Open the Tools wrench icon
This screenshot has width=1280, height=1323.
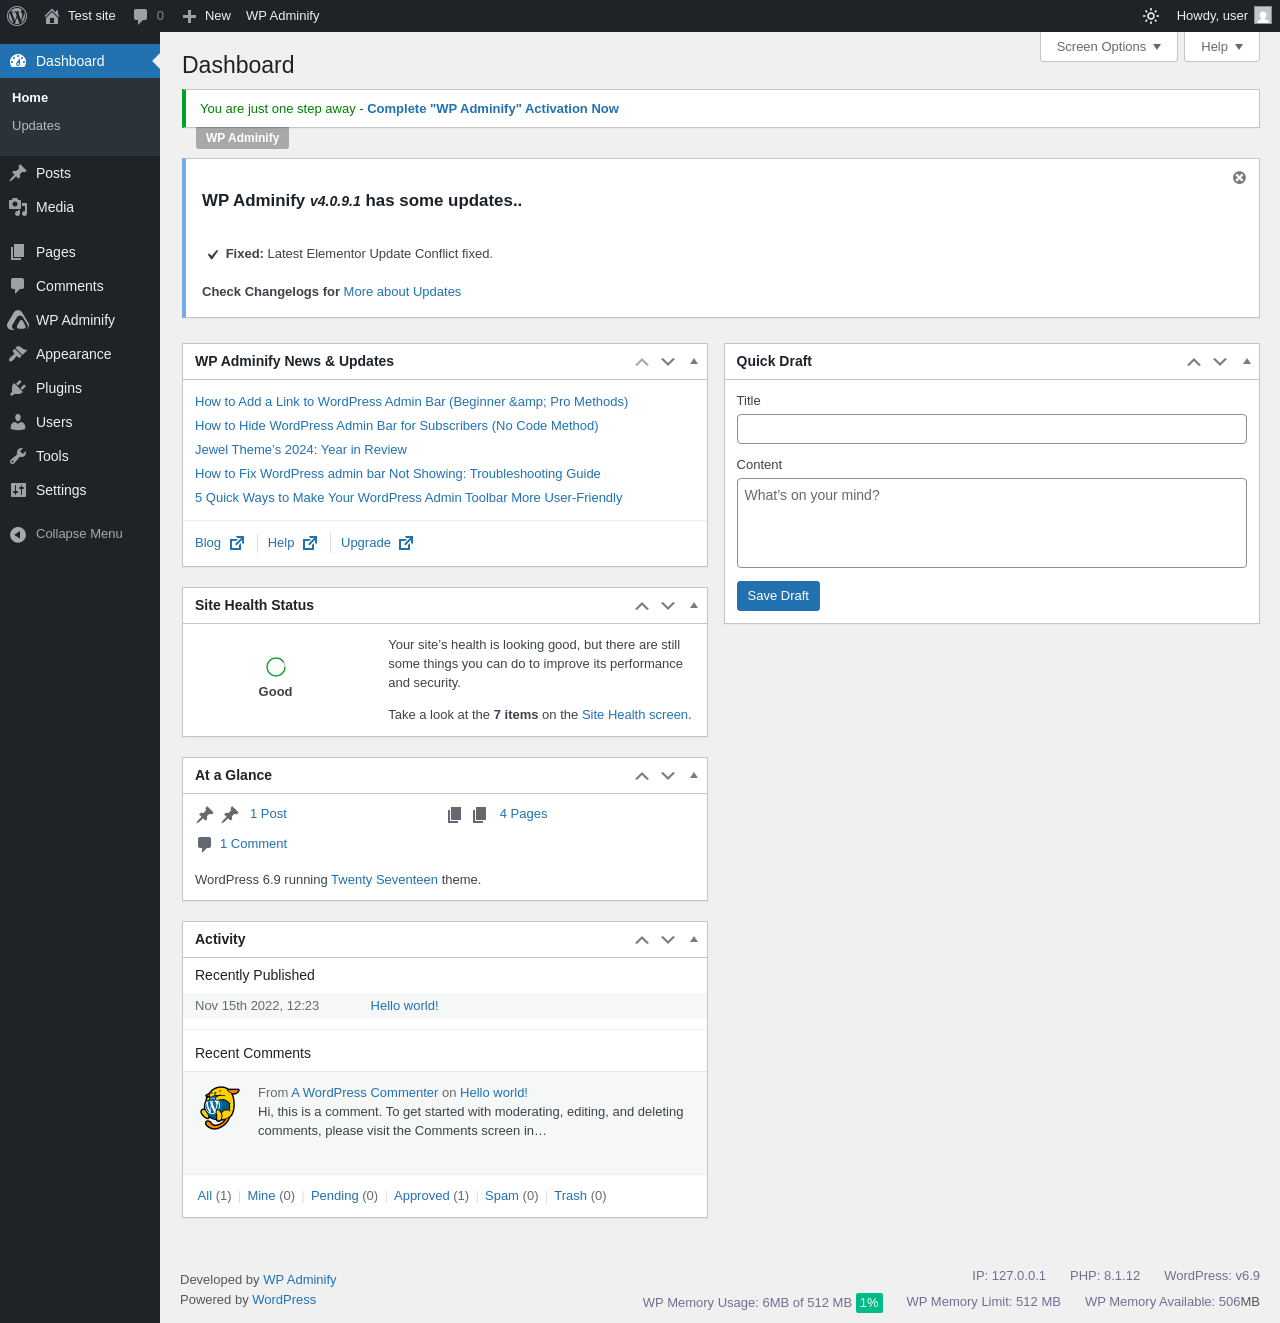pyautogui.click(x=18, y=456)
